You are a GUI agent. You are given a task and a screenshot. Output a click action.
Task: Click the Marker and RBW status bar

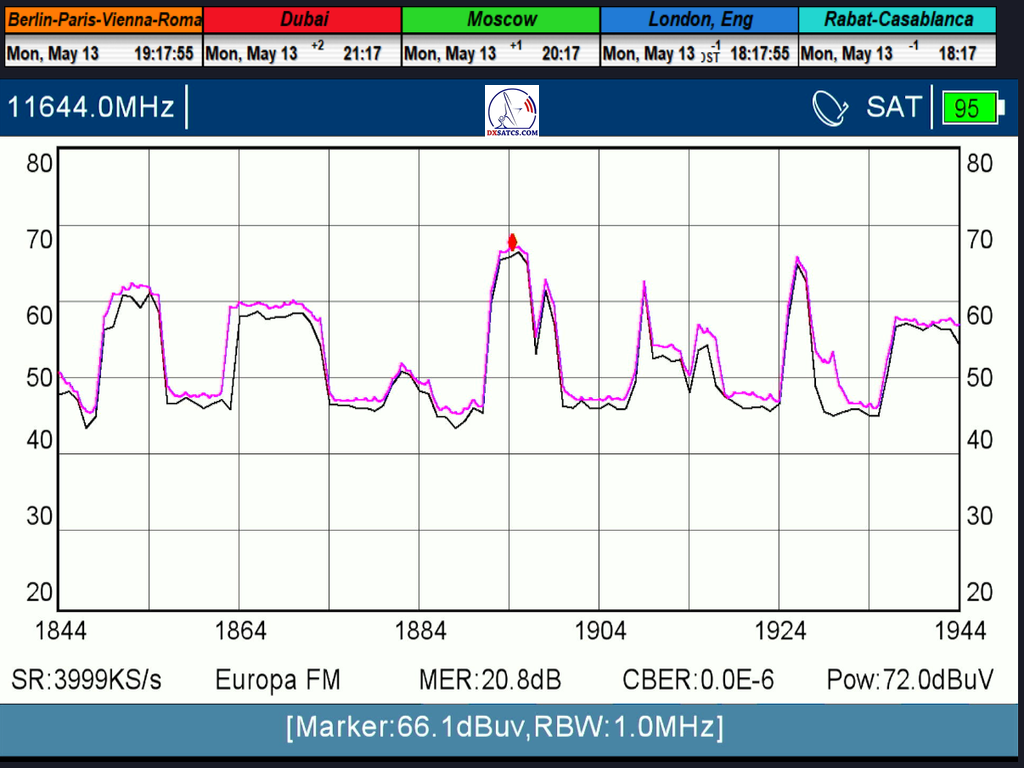[504, 727]
